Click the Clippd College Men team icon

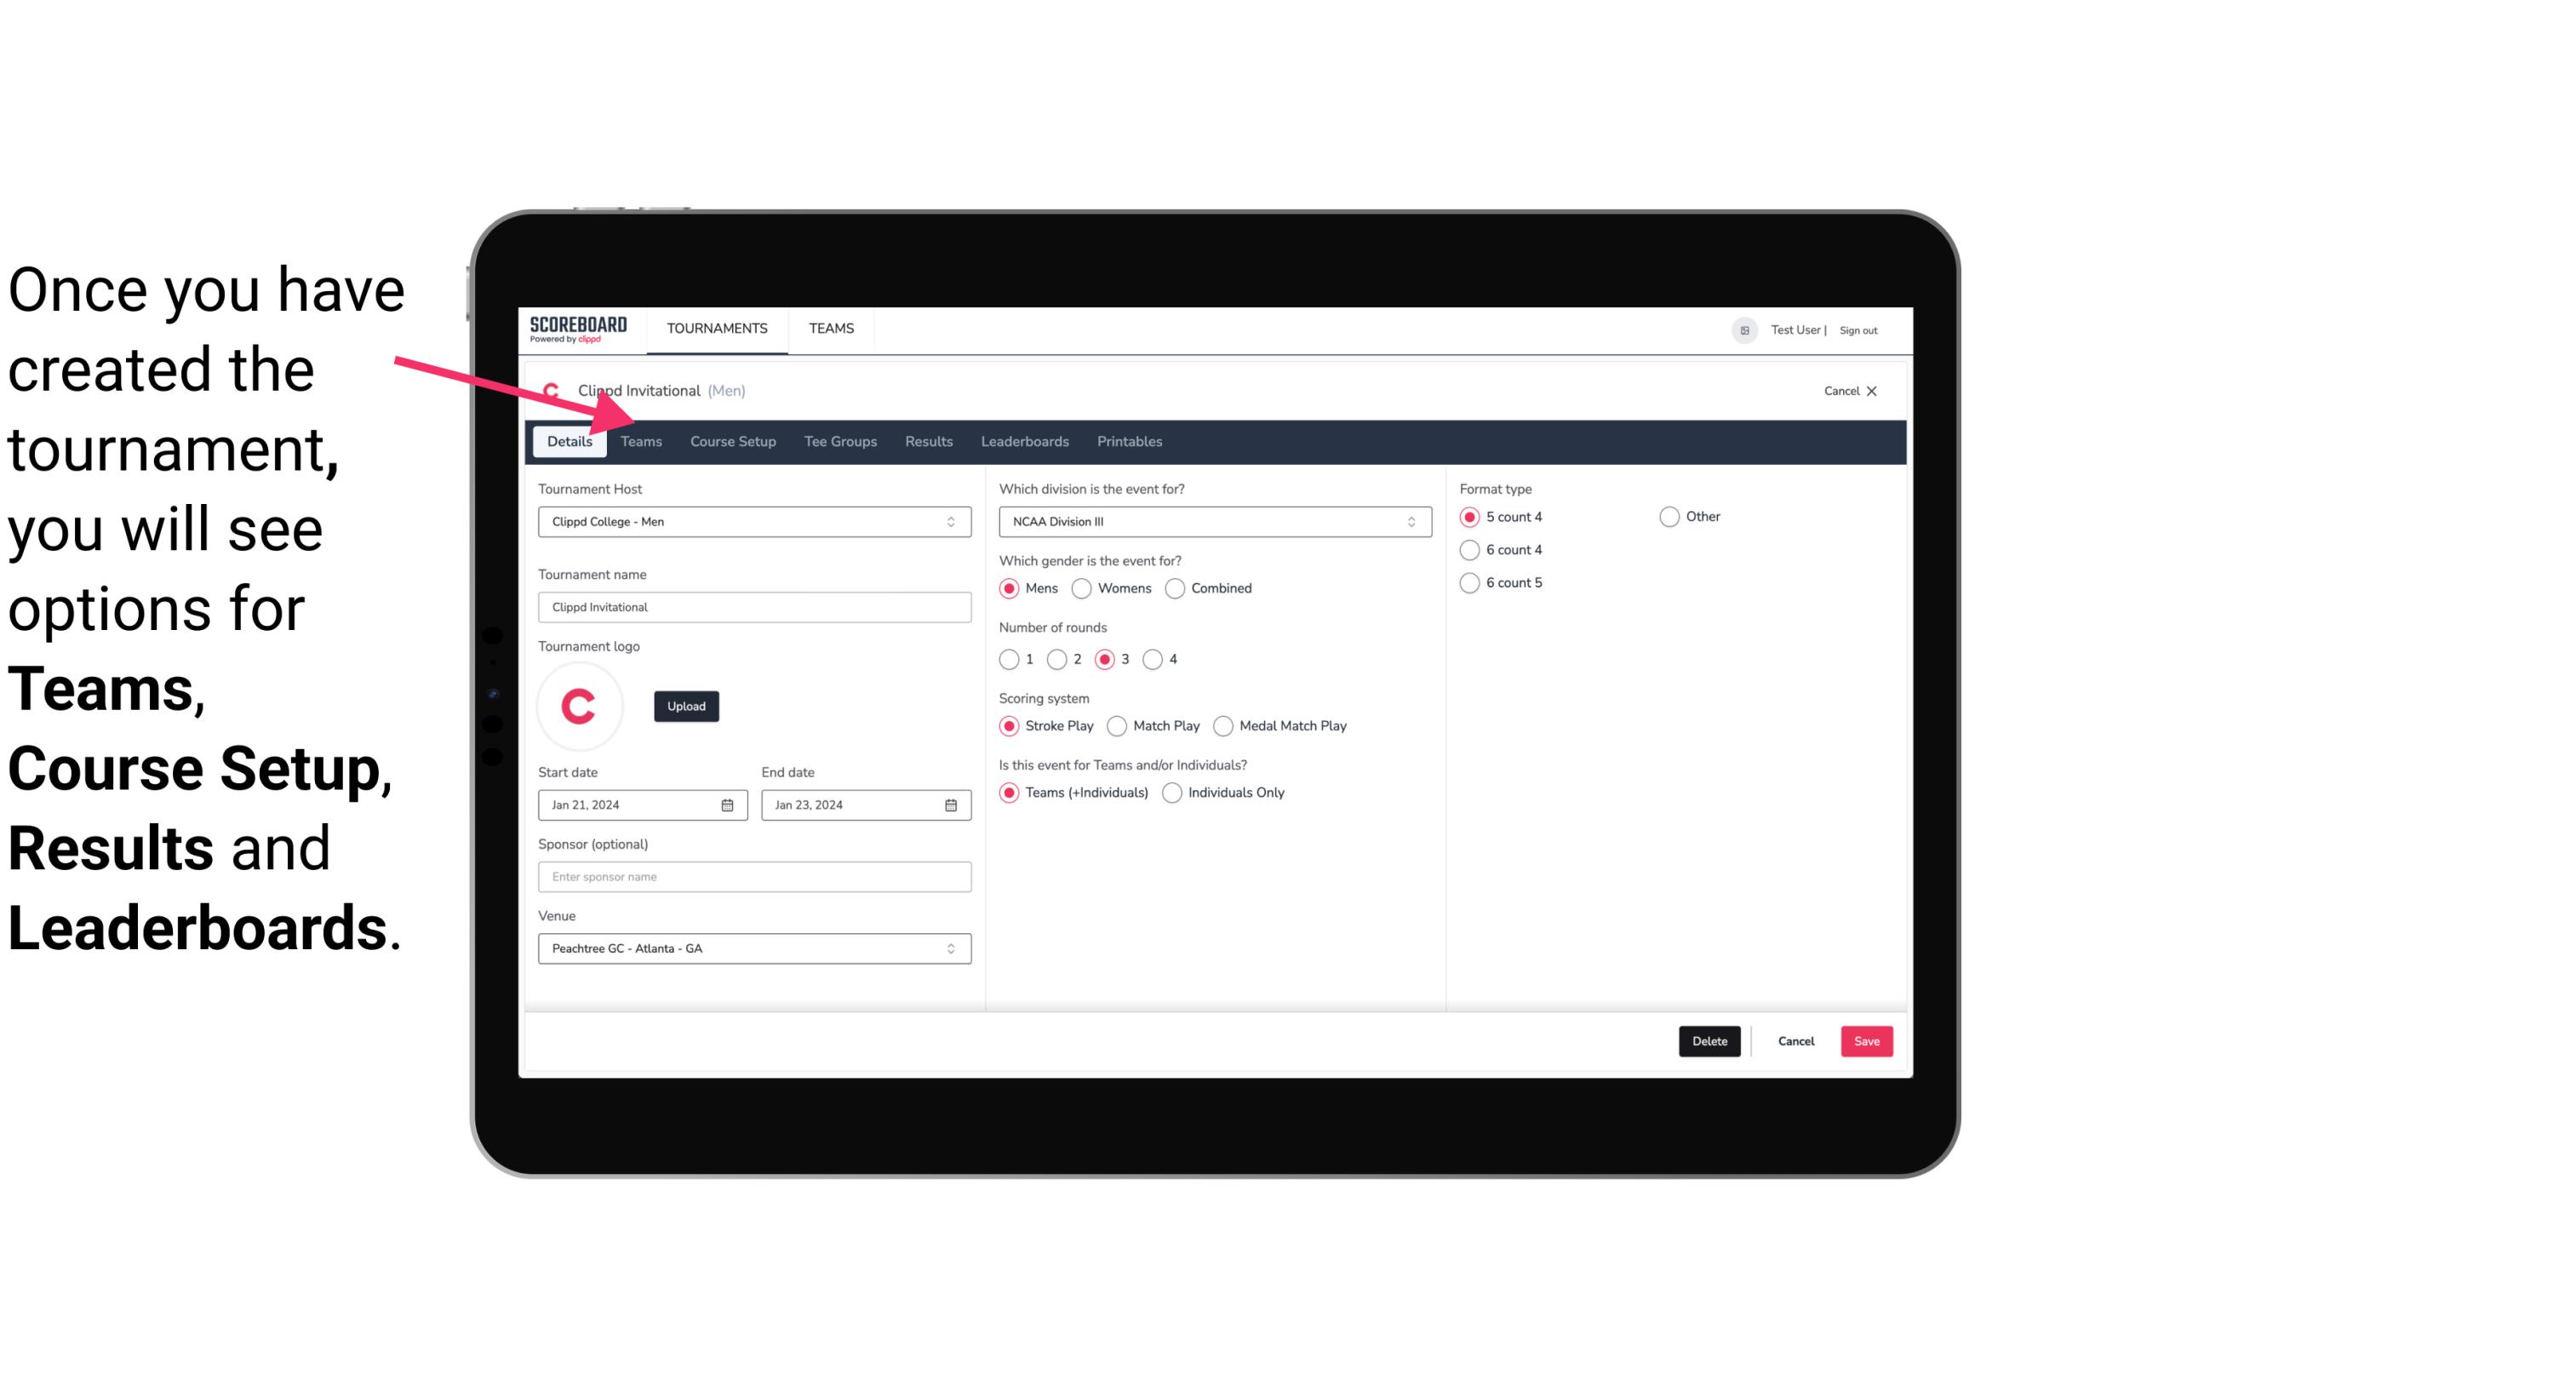point(552,391)
